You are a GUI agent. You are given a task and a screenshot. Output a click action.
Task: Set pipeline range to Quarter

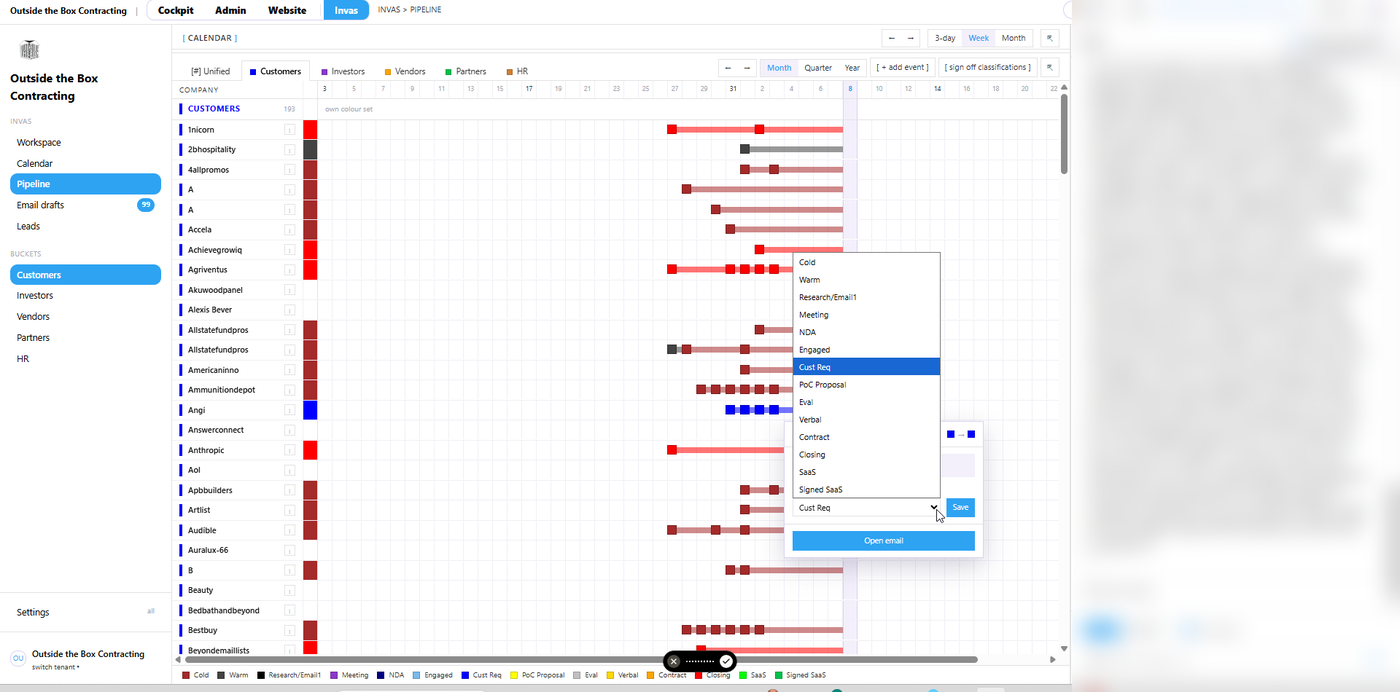coord(818,68)
